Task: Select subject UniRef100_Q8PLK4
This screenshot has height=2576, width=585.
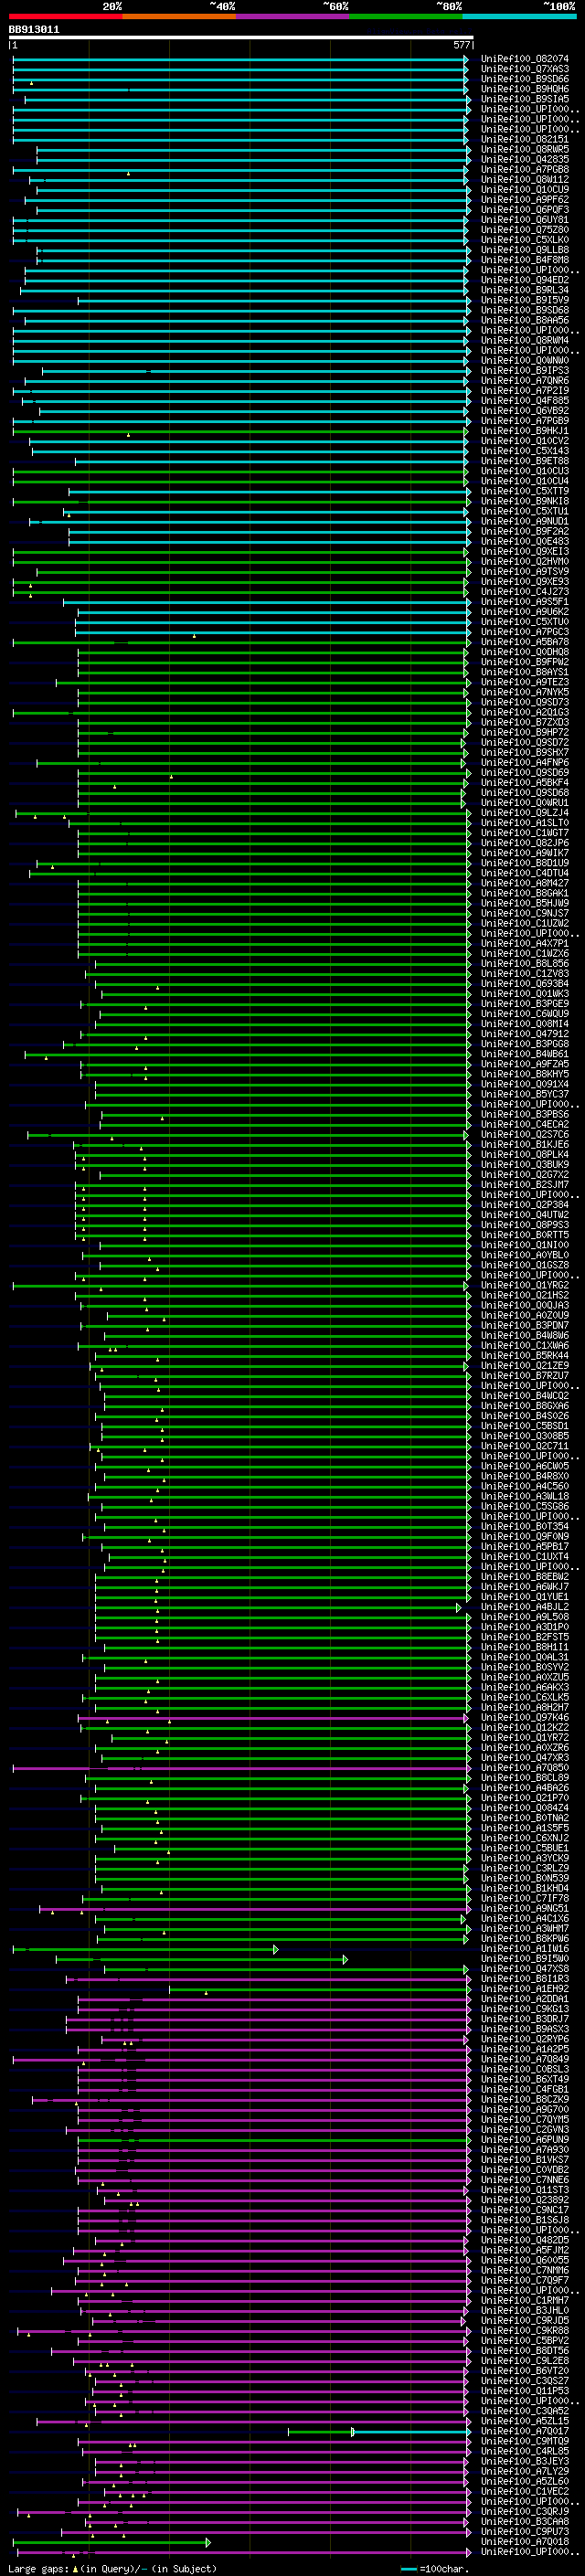Action: (x=525, y=1155)
